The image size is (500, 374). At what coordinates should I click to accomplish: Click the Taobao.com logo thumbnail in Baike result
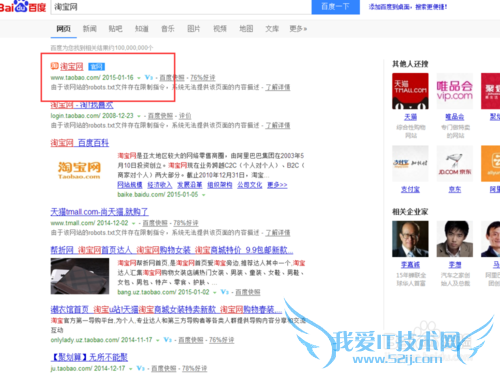79,170
